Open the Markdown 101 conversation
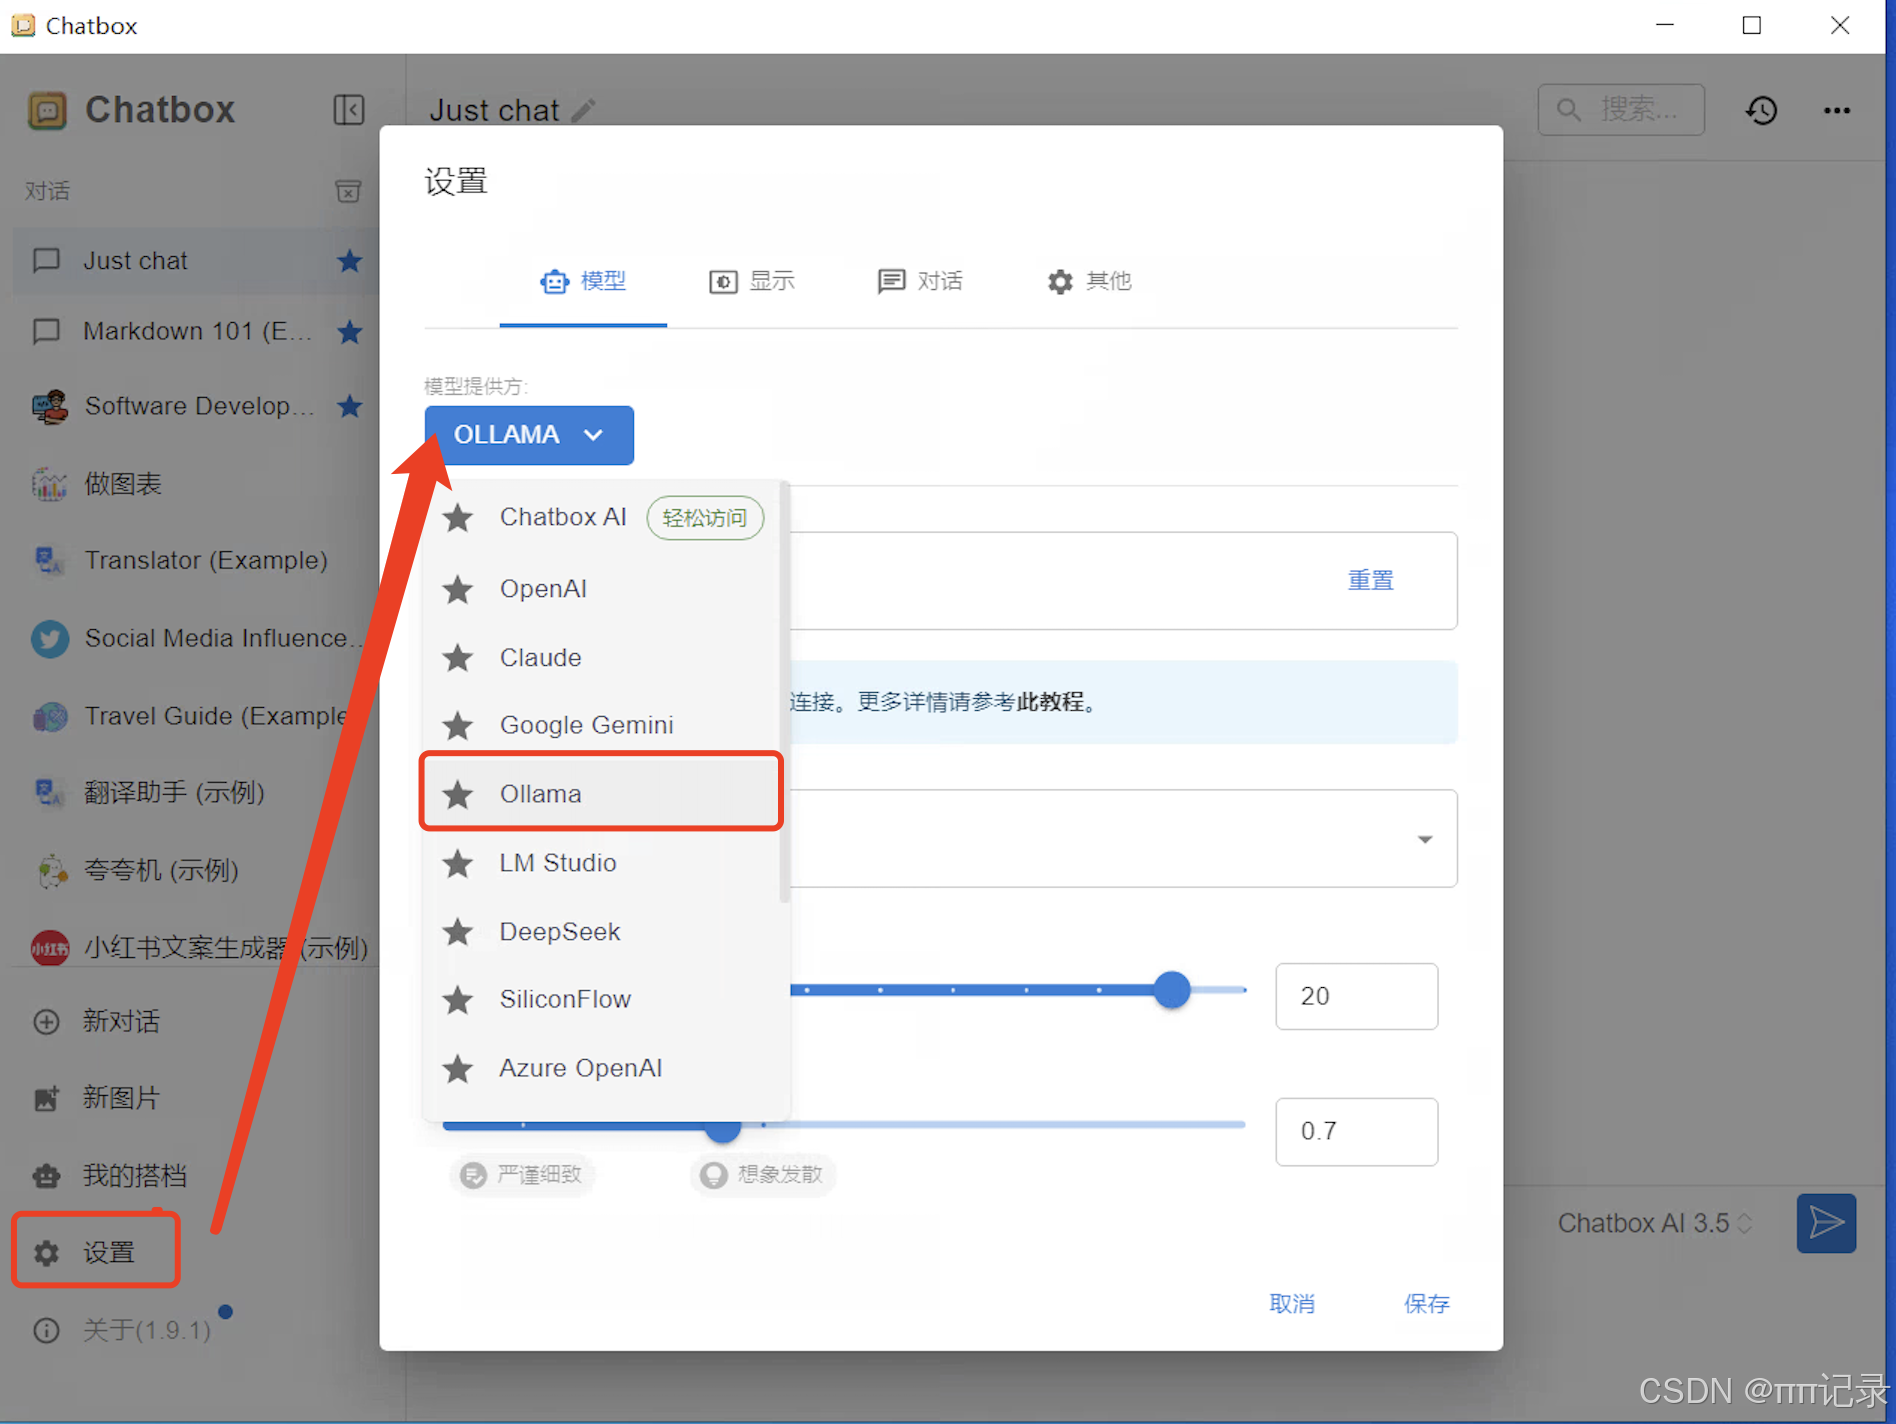 pyautogui.click(x=196, y=331)
